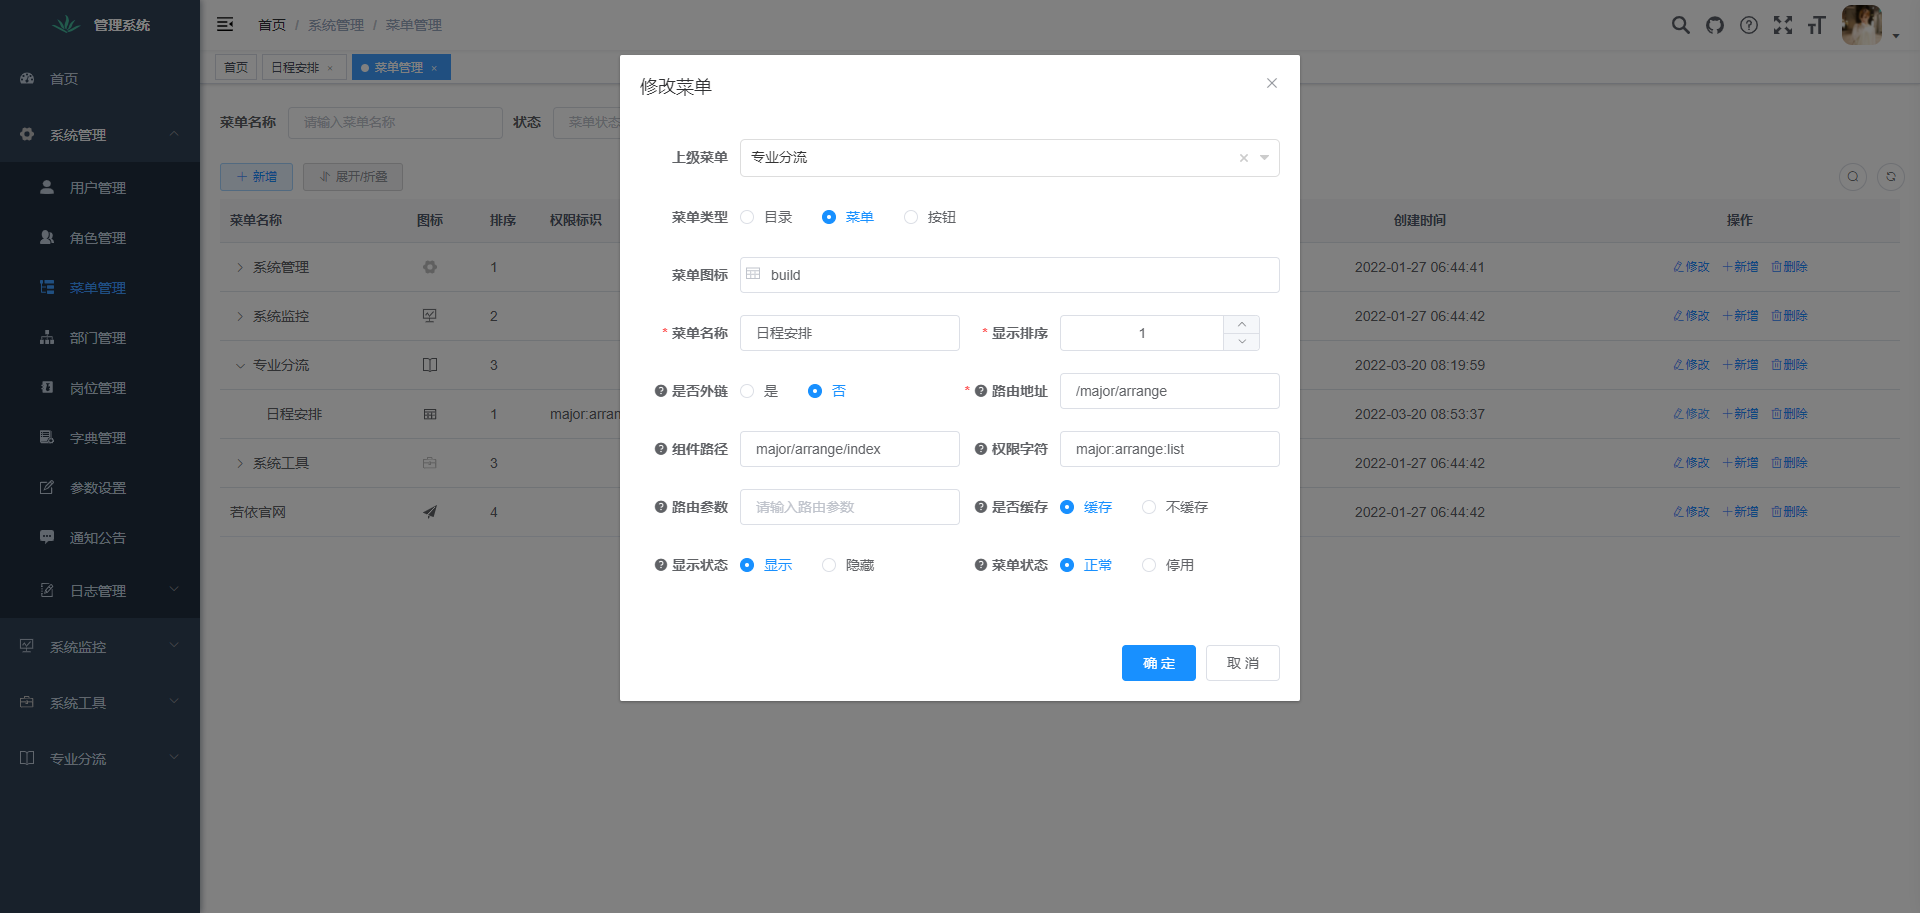The height and width of the screenshot is (913, 1920).
Task: Expand 日志管理 in the sidebar
Action: 100,590
